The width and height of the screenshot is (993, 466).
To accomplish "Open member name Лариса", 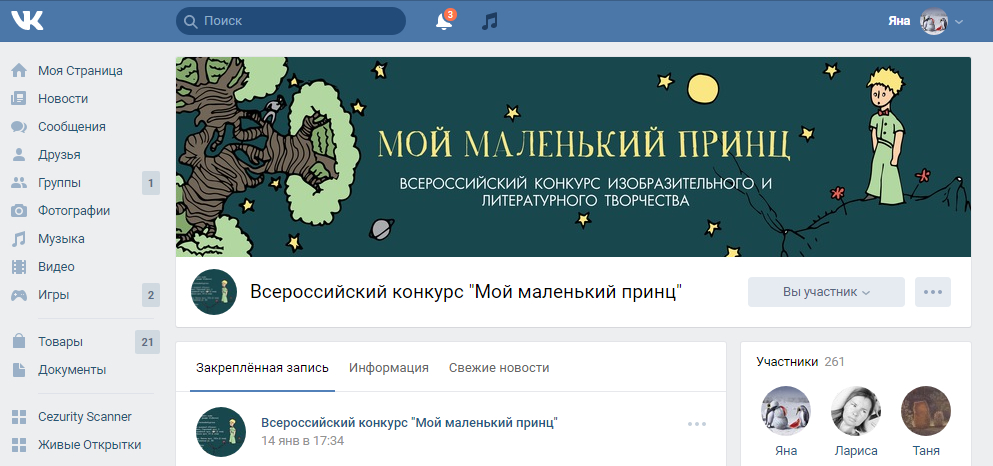I will (x=856, y=451).
